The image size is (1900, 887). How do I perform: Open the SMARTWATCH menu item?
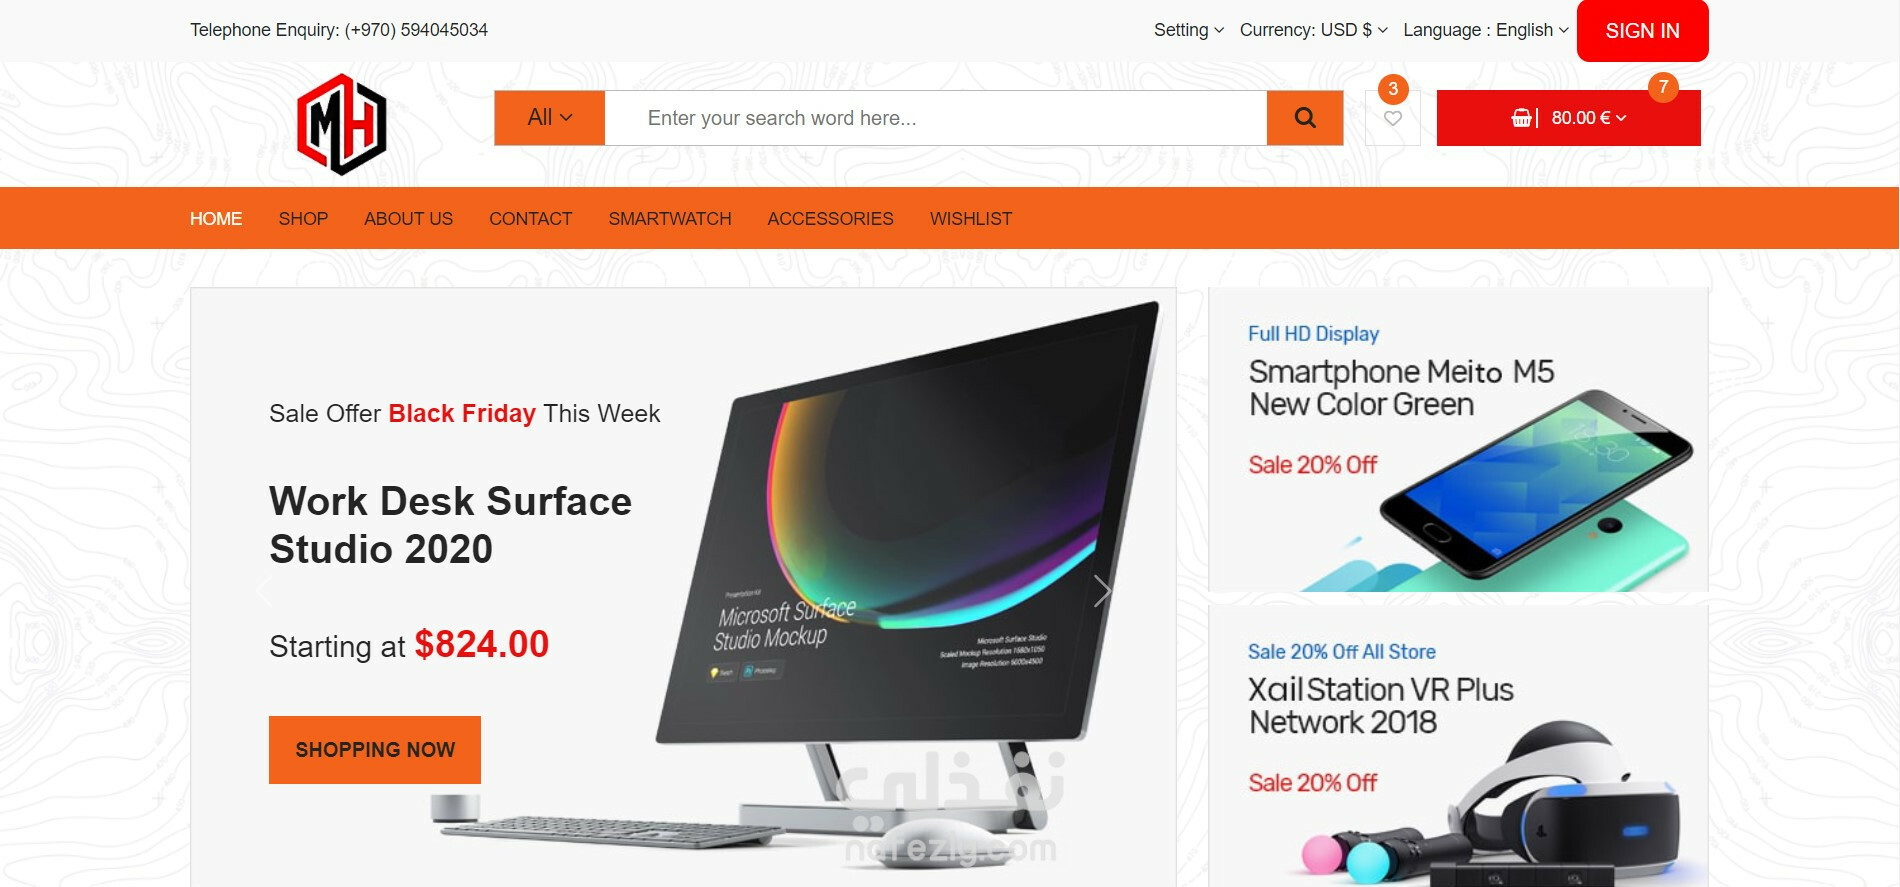click(x=670, y=219)
